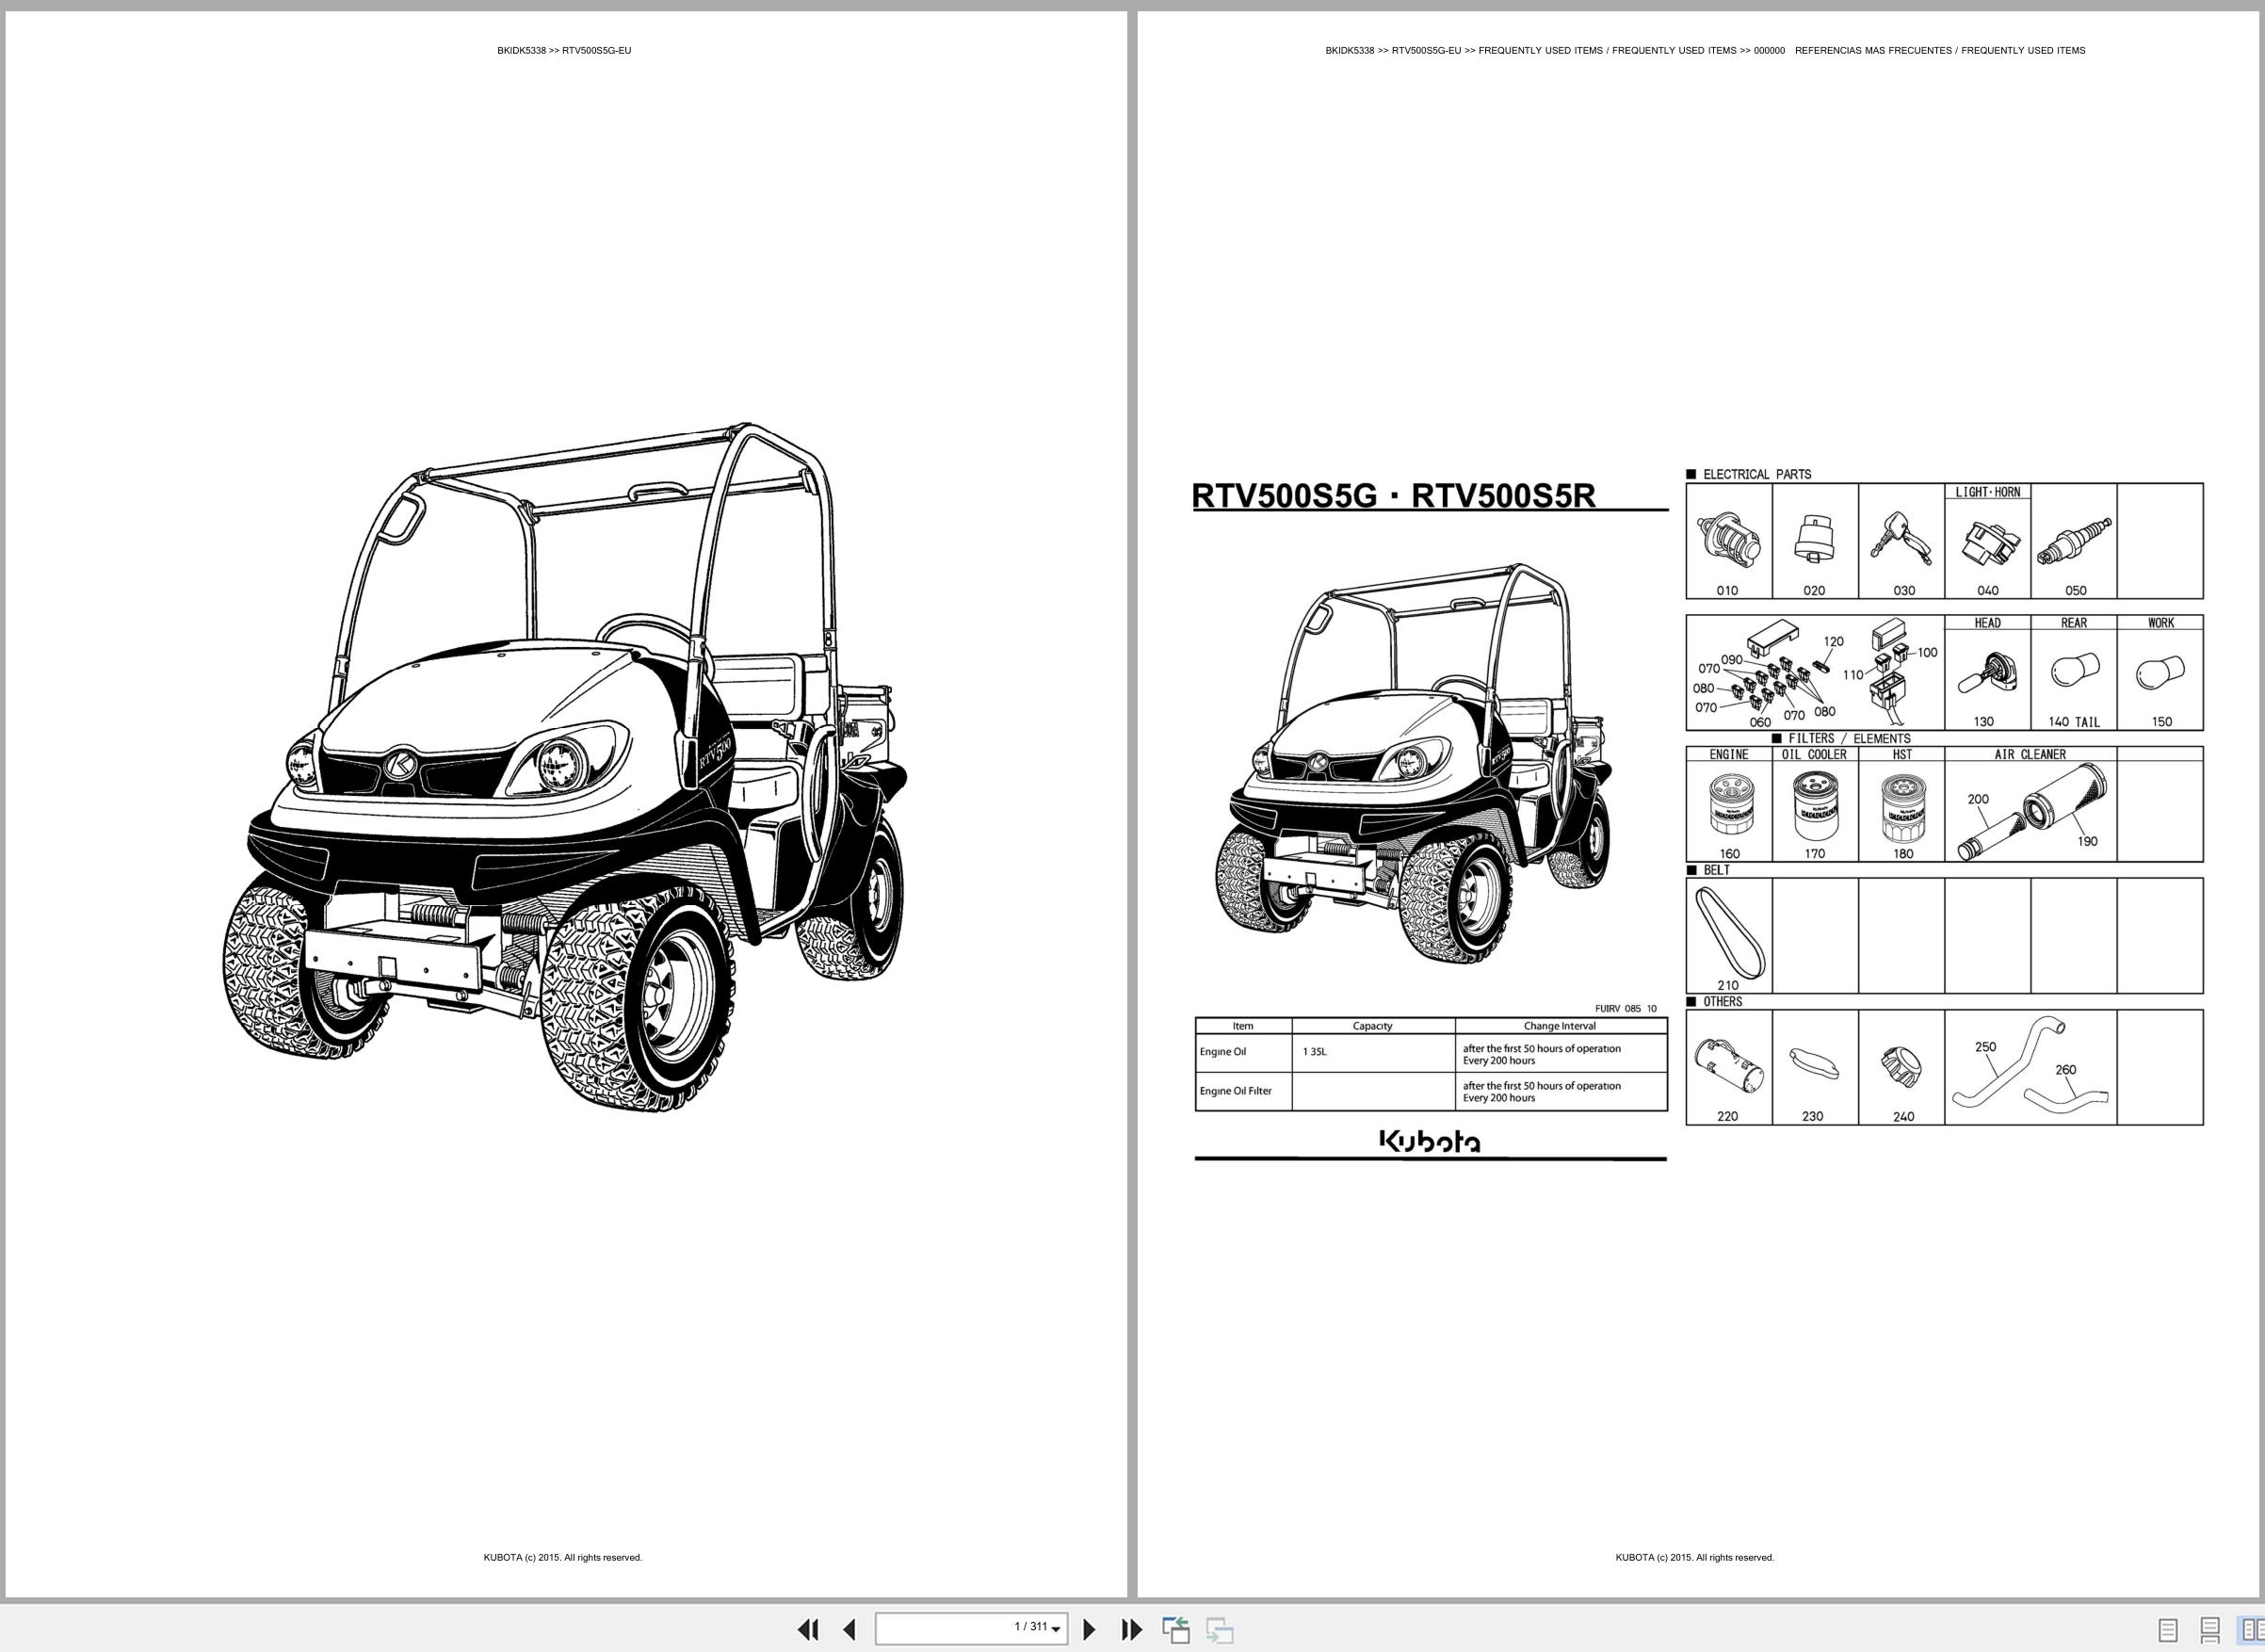Image resolution: width=2265 pixels, height=1652 pixels.
Task: Select the RTV500S5G · RTV500S5R heading
Action: pyautogui.click(x=1394, y=496)
